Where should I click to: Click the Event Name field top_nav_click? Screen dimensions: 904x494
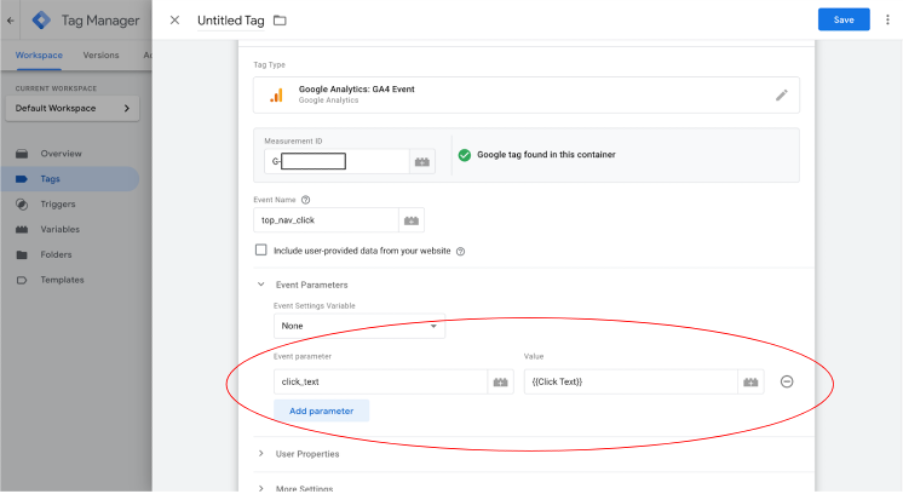coord(326,220)
